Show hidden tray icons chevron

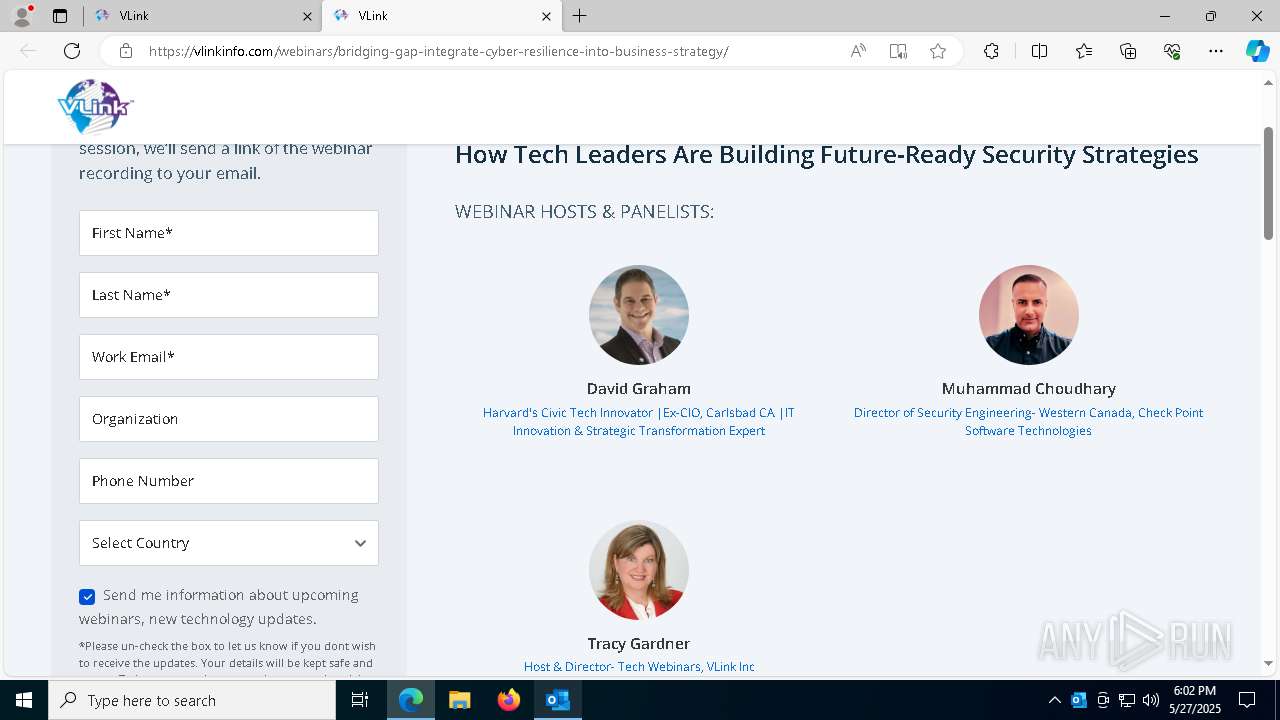pyautogui.click(x=1054, y=700)
